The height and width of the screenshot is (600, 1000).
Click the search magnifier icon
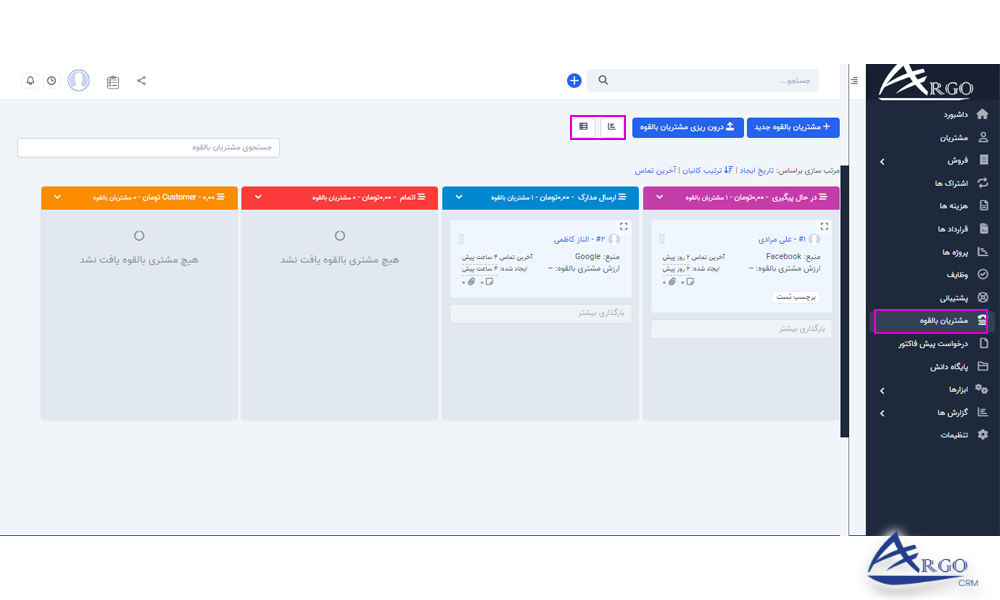[601, 79]
